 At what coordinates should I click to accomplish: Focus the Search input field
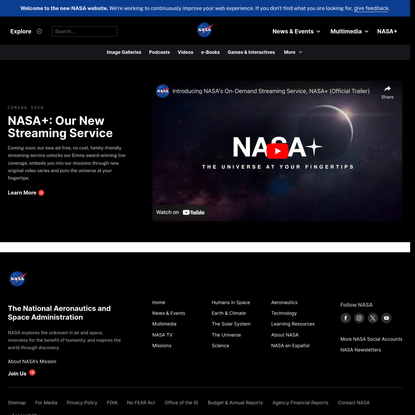click(x=85, y=31)
